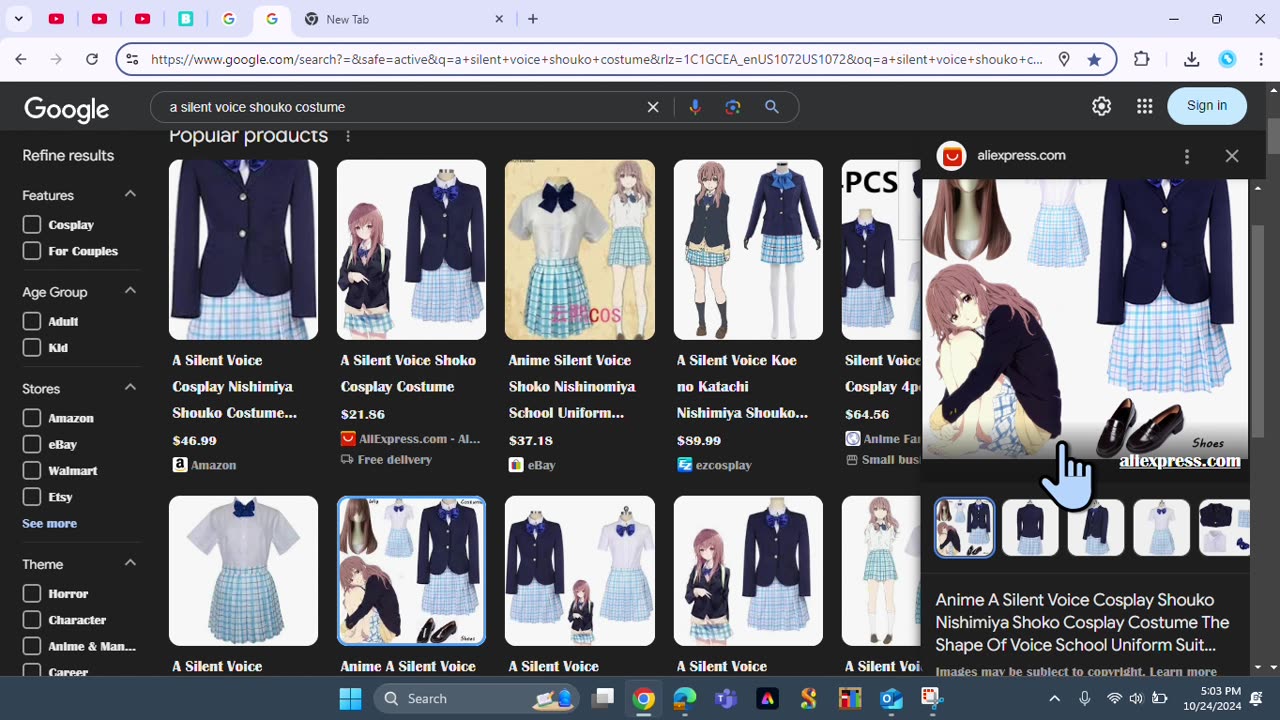Click taskbar microphone icon
This screenshot has height=720, width=1280.
pyautogui.click(x=1085, y=698)
